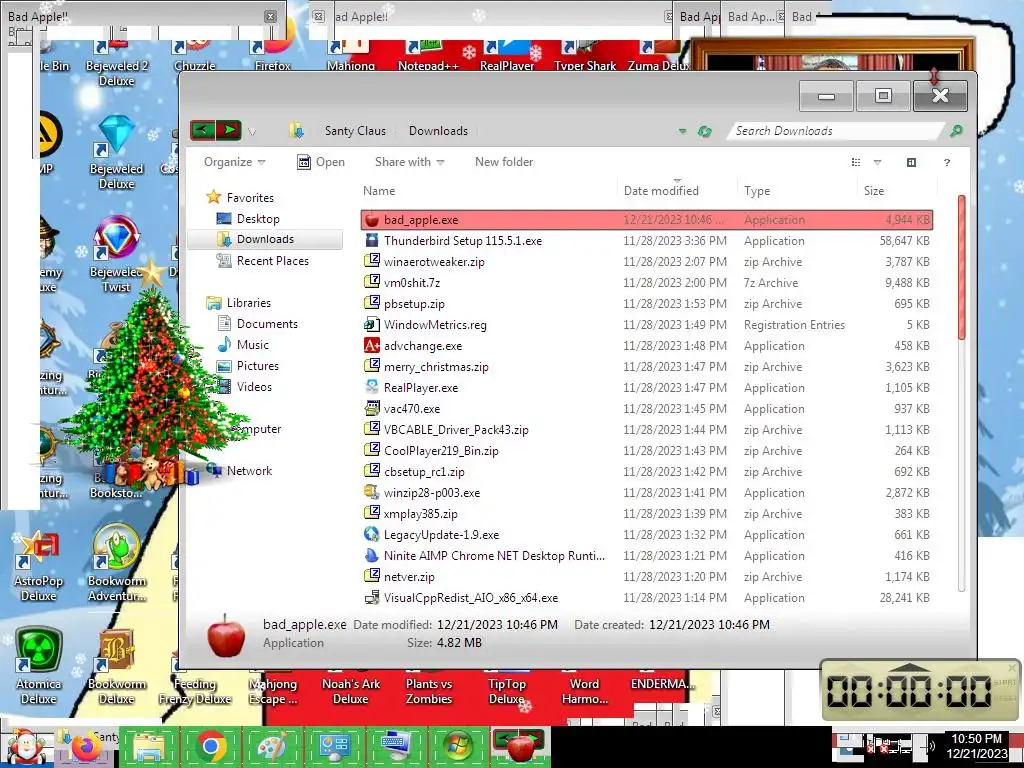Screen dimensions: 1024x768
Task: Expand the Share with dropdown
Action: 409,162
